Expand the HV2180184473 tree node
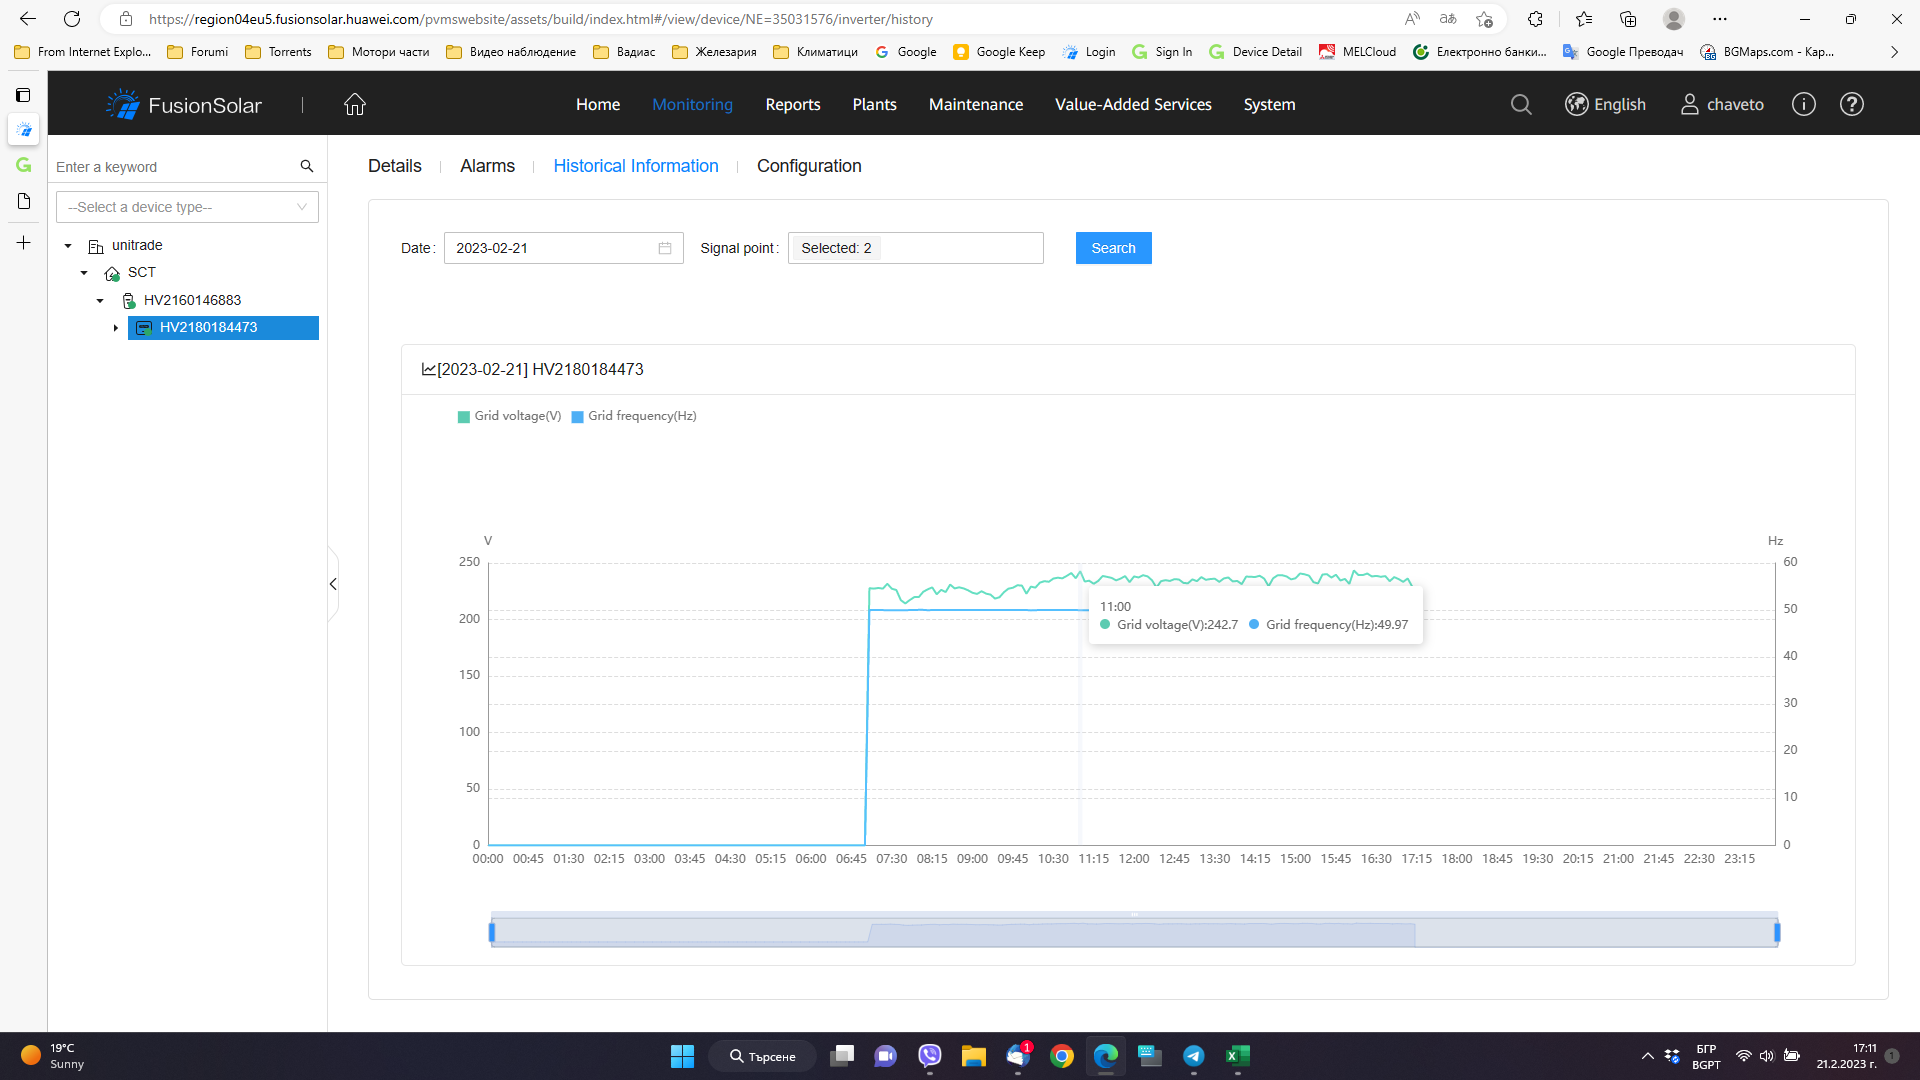Image resolution: width=1920 pixels, height=1080 pixels. point(116,328)
